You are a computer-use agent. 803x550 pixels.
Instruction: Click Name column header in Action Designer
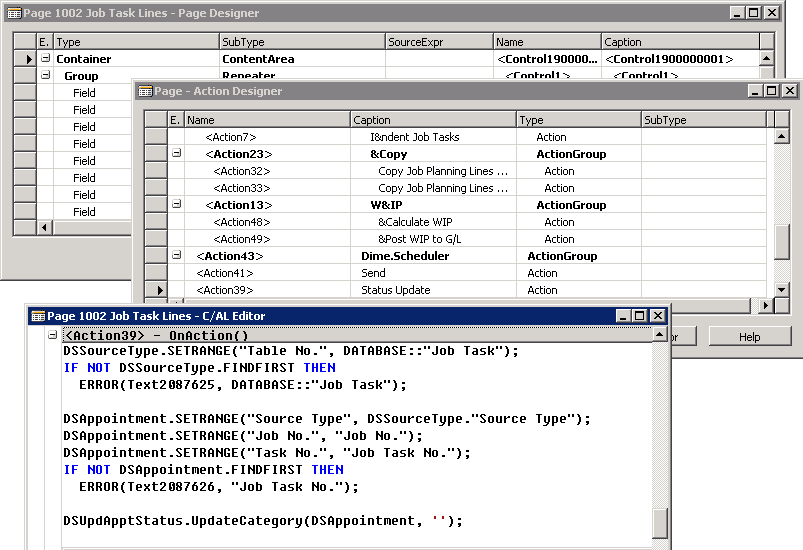(267, 119)
